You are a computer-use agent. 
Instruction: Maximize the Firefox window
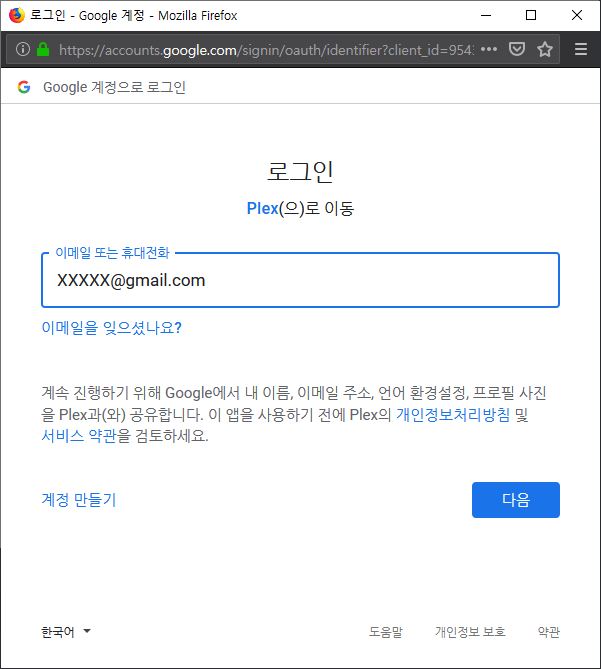(531, 15)
